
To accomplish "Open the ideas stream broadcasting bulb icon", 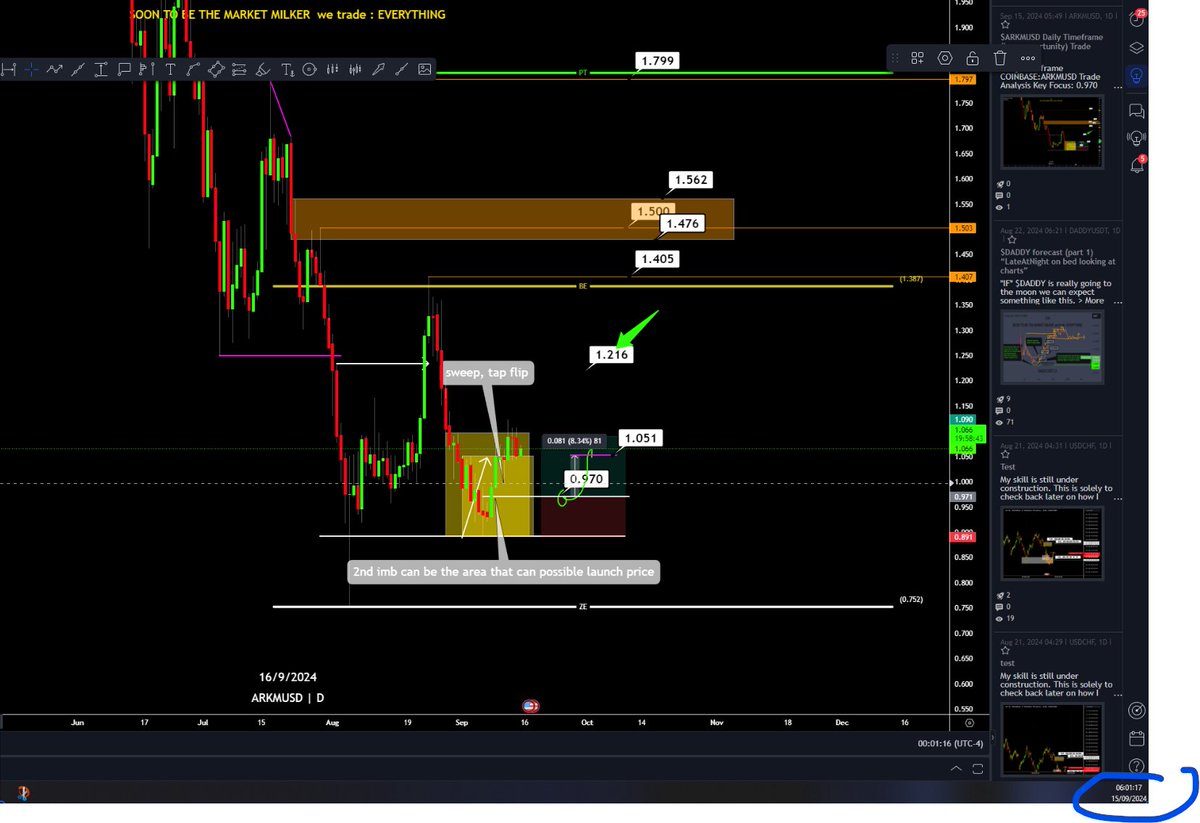I will (x=1136, y=138).
